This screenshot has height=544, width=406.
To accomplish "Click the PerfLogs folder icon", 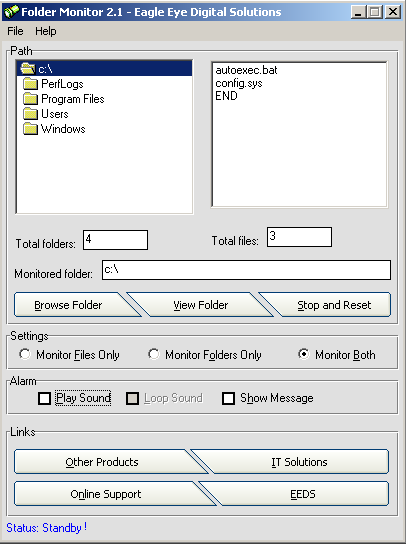I will point(31,84).
